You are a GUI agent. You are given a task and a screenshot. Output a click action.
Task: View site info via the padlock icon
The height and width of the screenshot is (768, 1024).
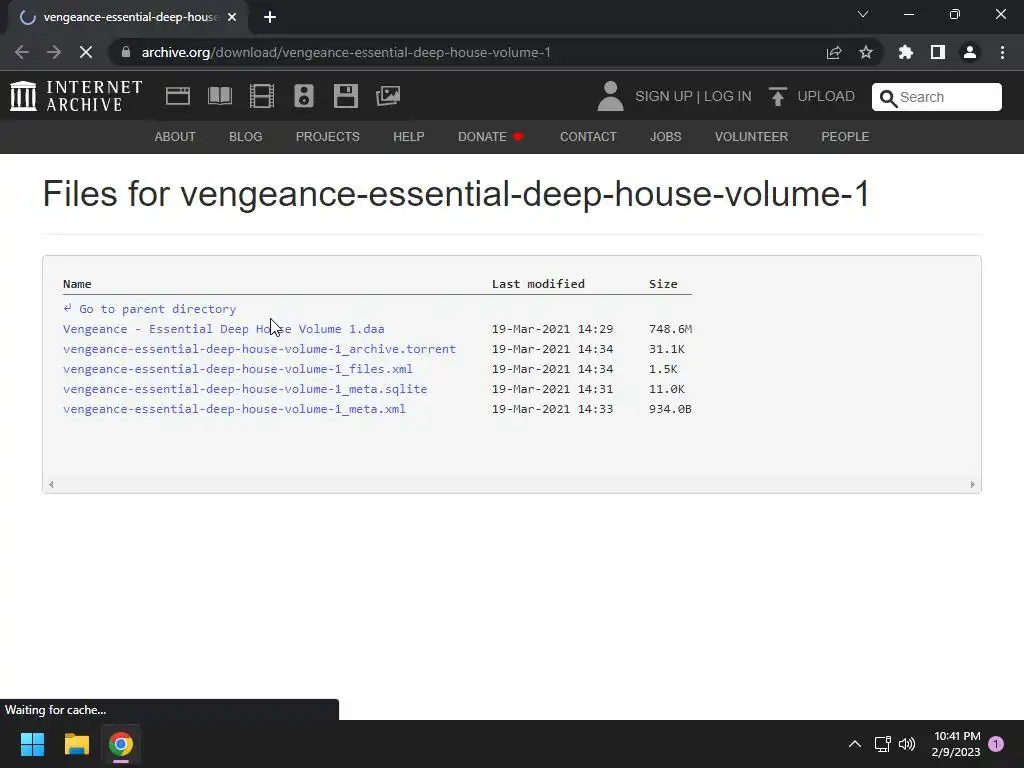pos(126,52)
